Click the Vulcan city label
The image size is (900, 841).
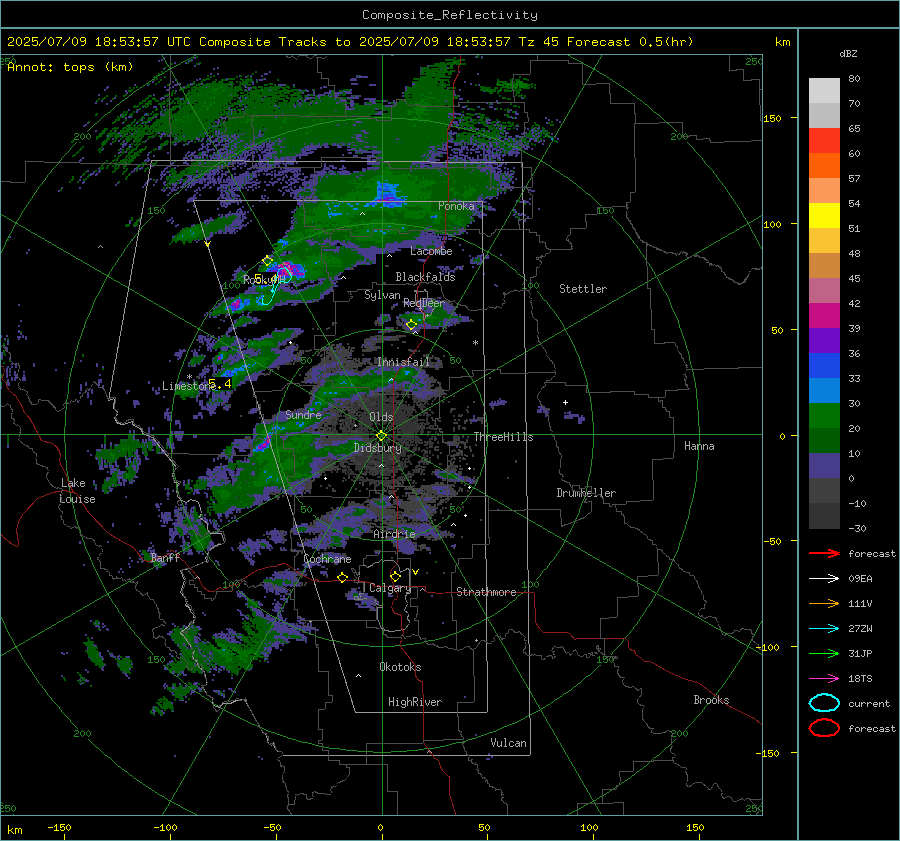[508, 743]
